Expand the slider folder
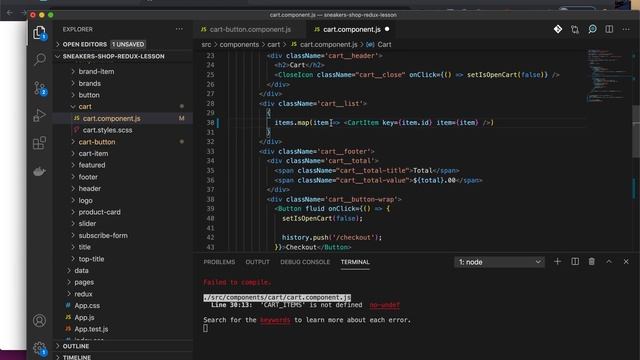 pyautogui.click(x=87, y=224)
